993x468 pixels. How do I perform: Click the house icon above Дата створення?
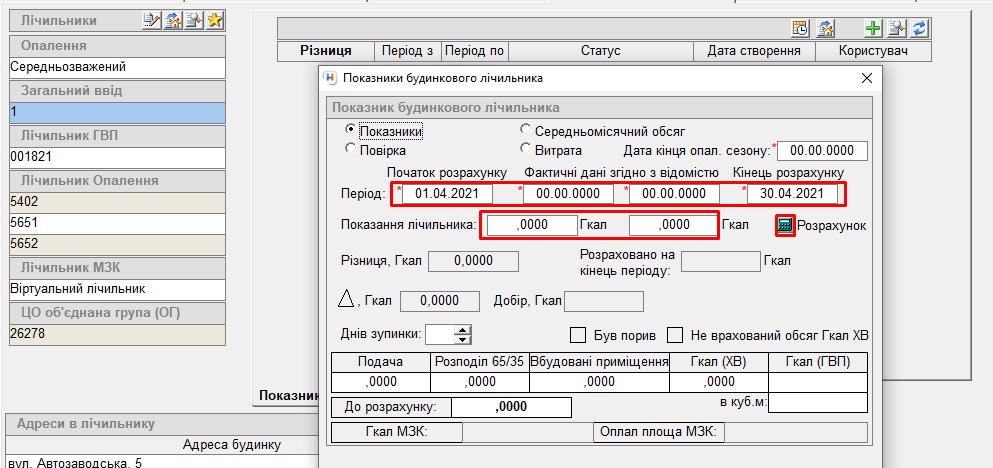[x=826, y=28]
